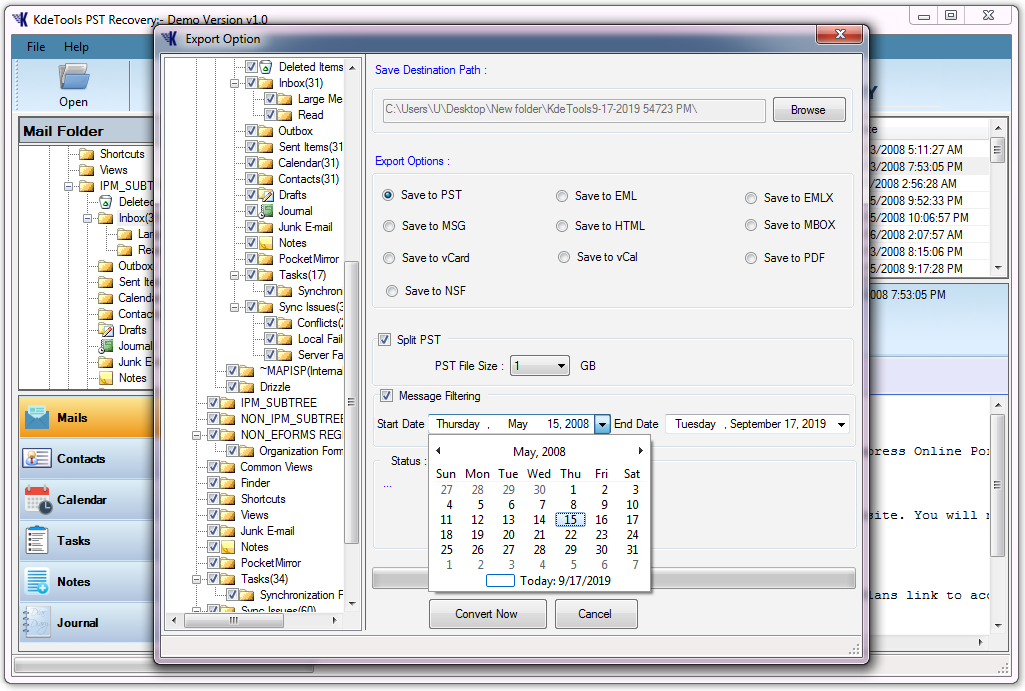1025x691 pixels.
Task: Click the Browse button
Action: pyautogui.click(x=809, y=110)
